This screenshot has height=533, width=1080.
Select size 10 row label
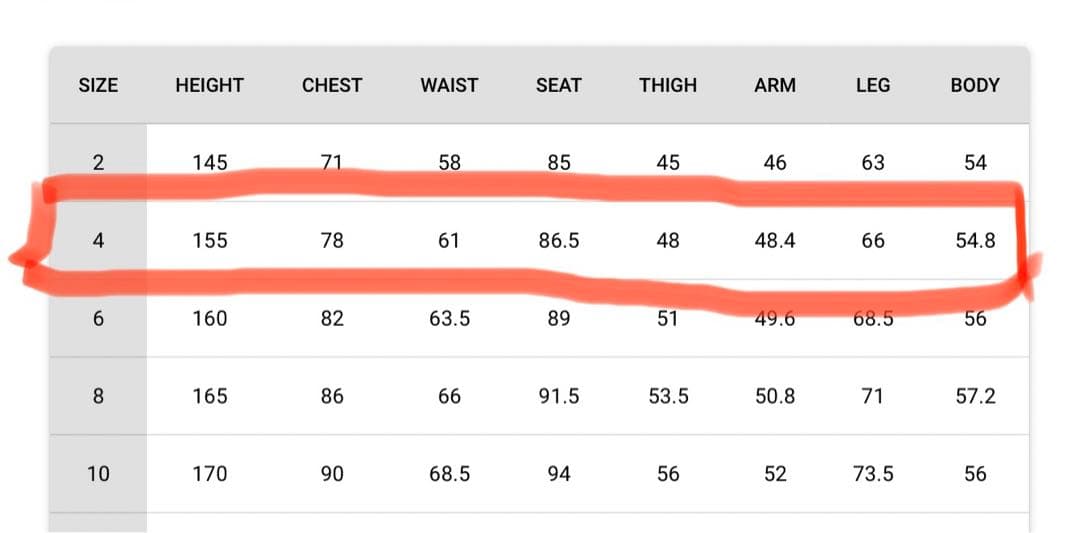[x=98, y=474]
